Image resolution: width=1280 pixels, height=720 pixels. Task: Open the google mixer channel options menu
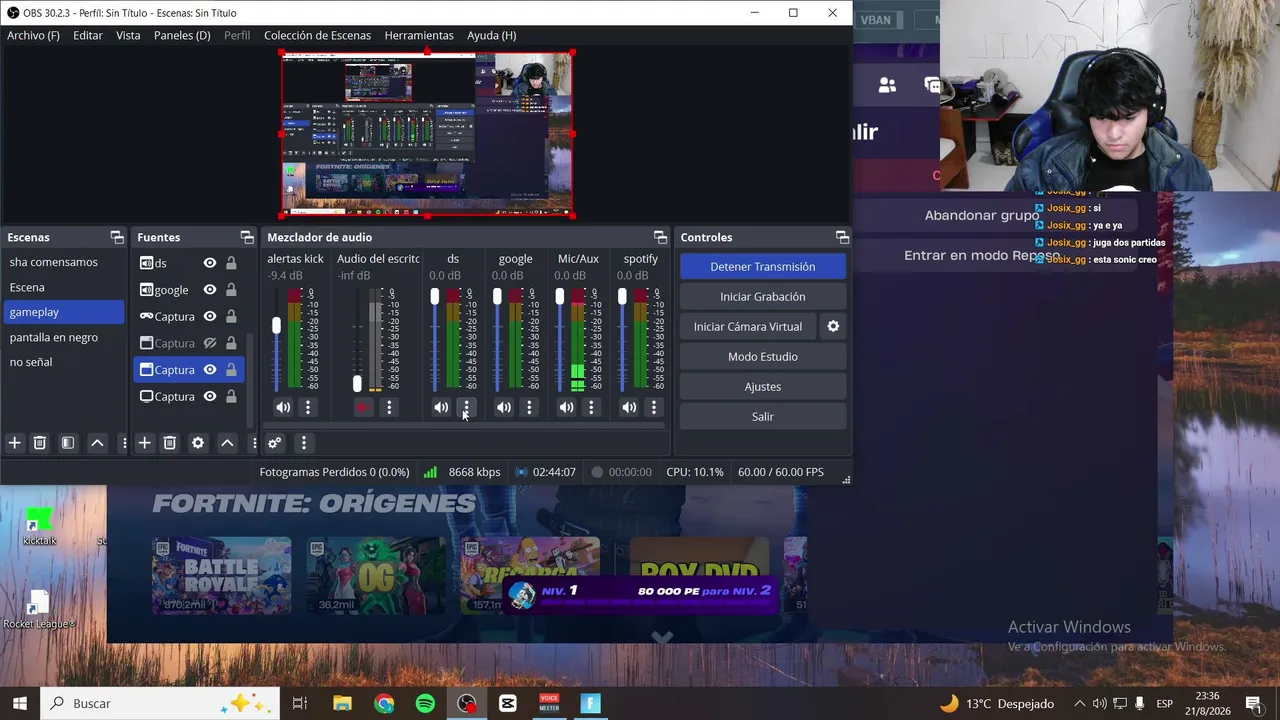pos(529,407)
